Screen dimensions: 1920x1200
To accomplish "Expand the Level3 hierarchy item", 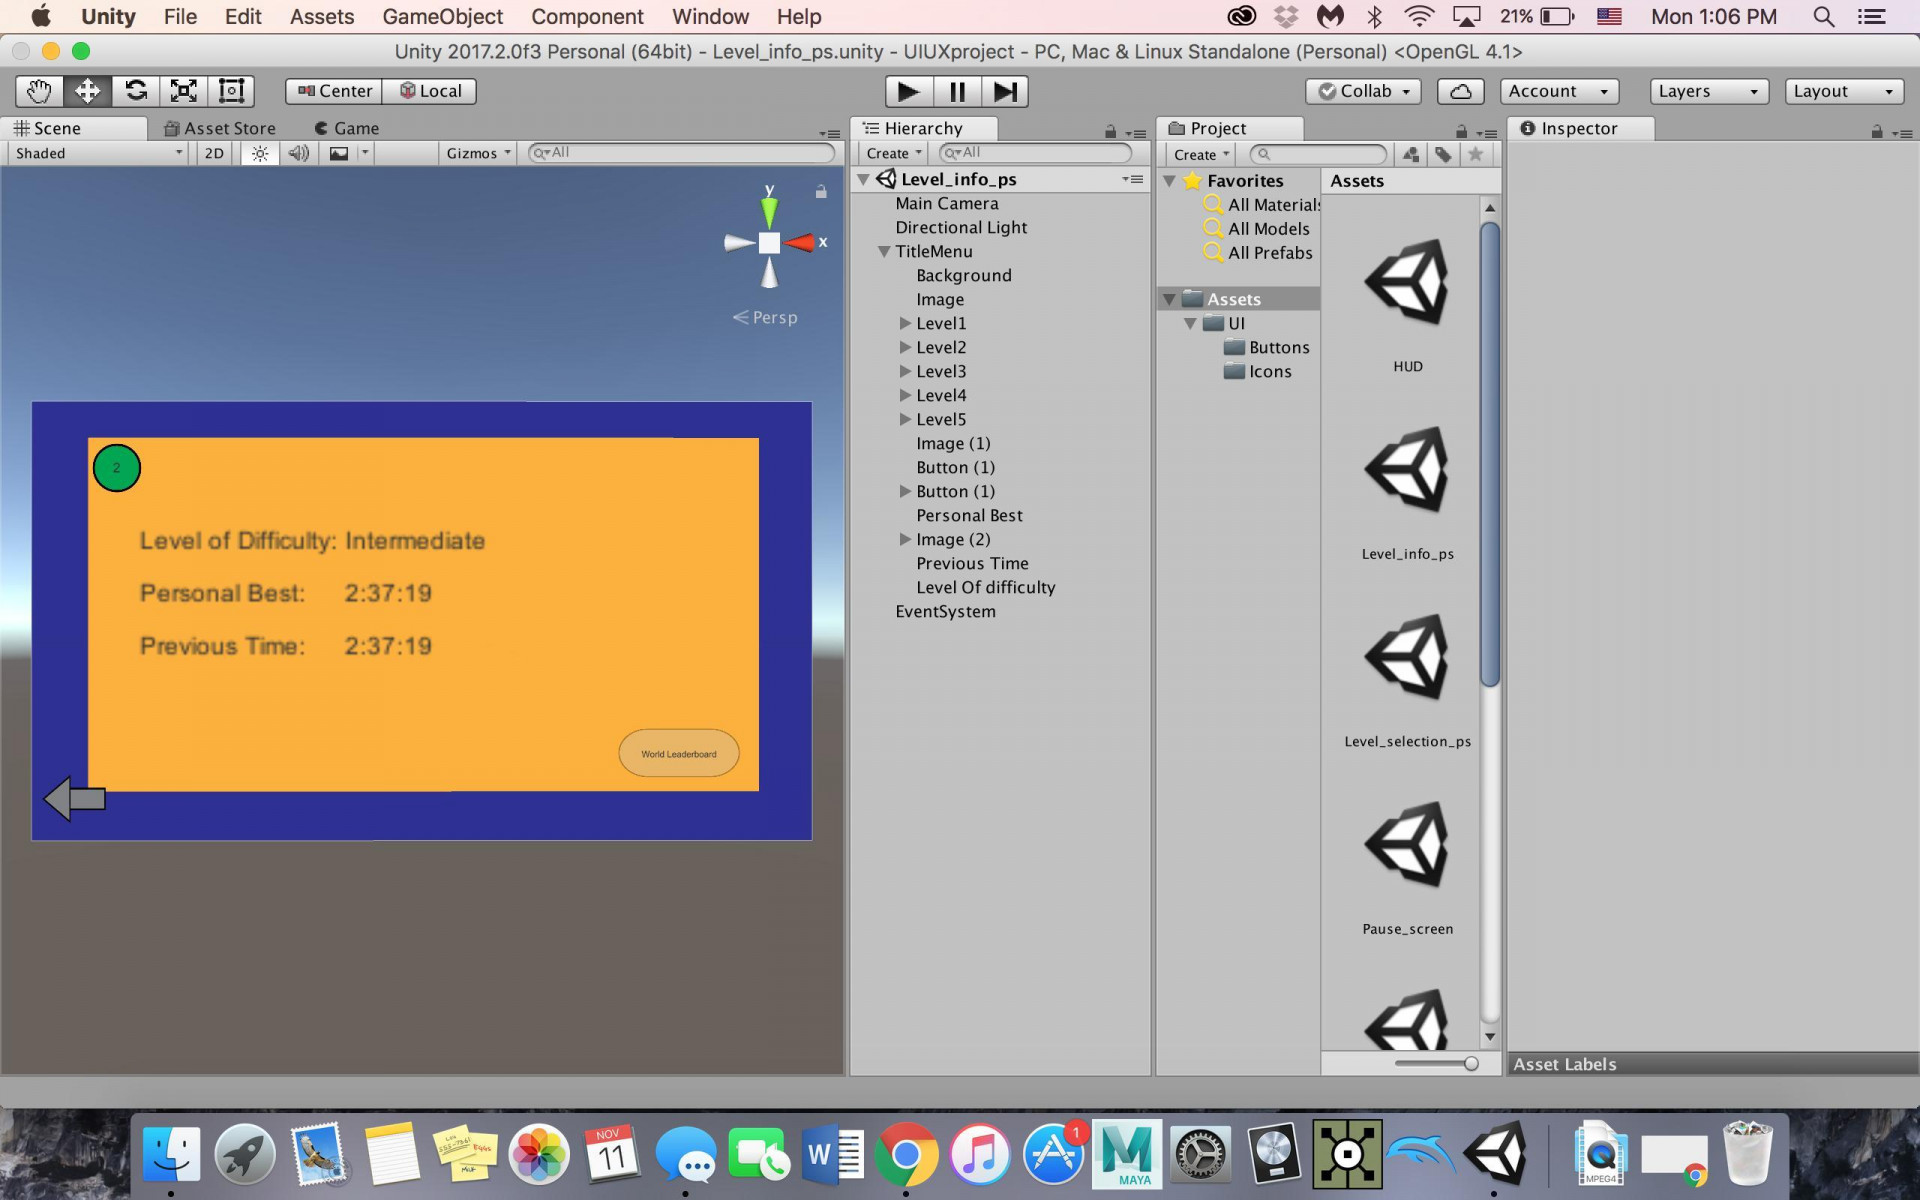I will [x=905, y=371].
